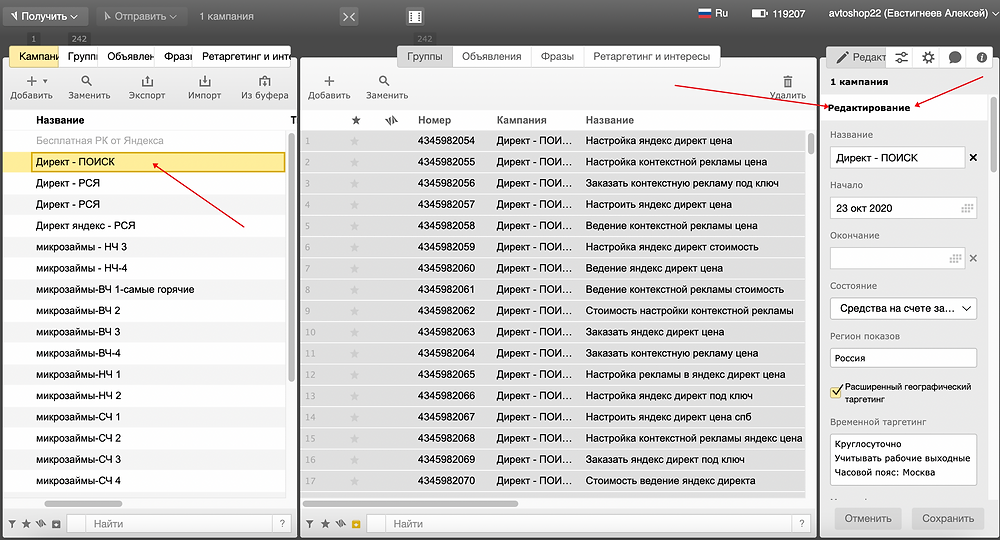Click the Сохранить button
Image resolution: width=1000 pixels, height=540 pixels.
coord(948,518)
